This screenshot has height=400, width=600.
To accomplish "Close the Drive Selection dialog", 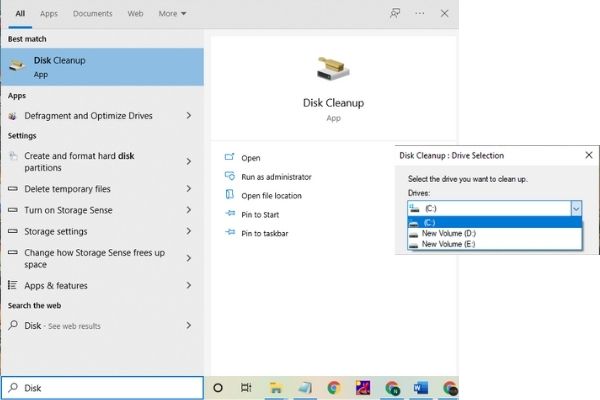I will [x=589, y=155].
